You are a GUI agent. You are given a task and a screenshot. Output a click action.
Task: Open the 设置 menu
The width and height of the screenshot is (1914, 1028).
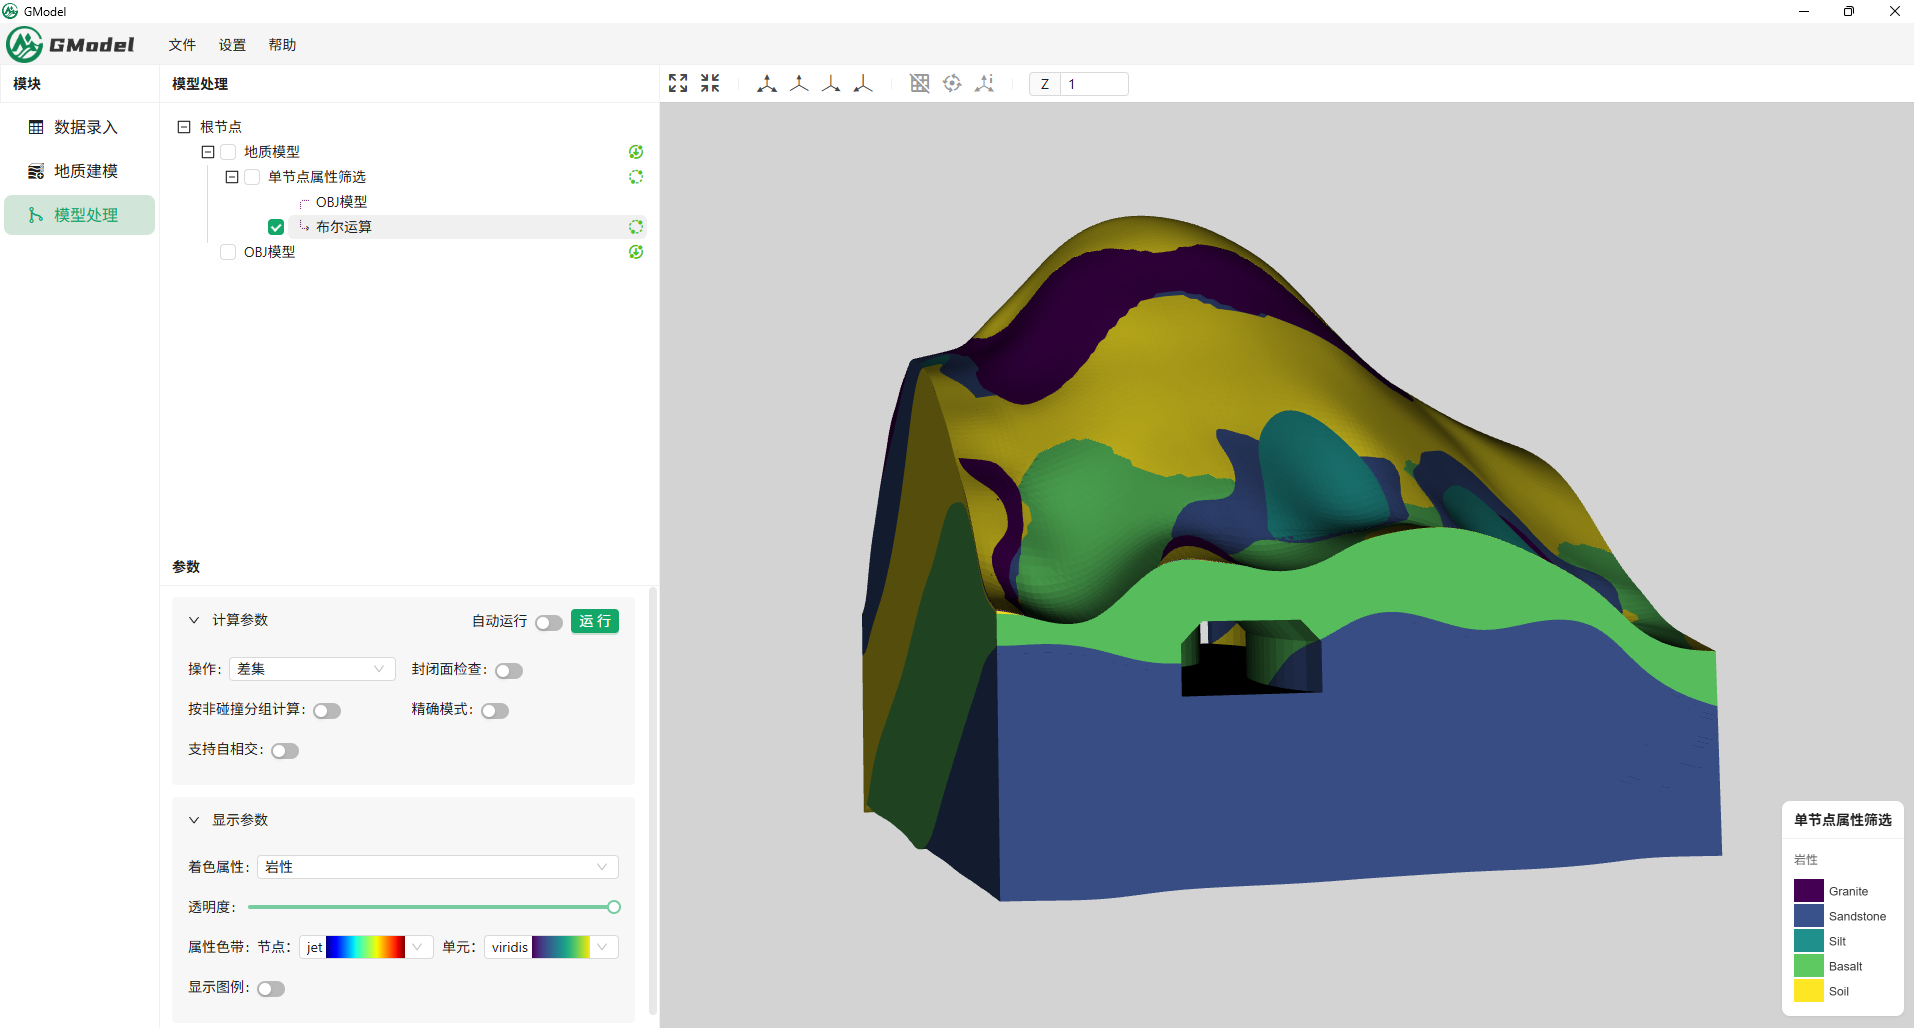pos(232,45)
